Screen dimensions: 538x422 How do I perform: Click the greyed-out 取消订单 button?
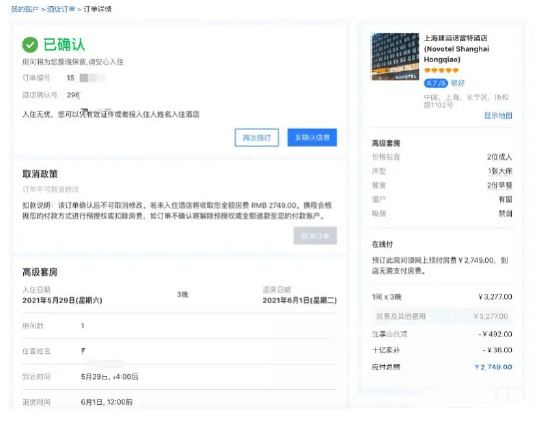pyautogui.click(x=315, y=236)
